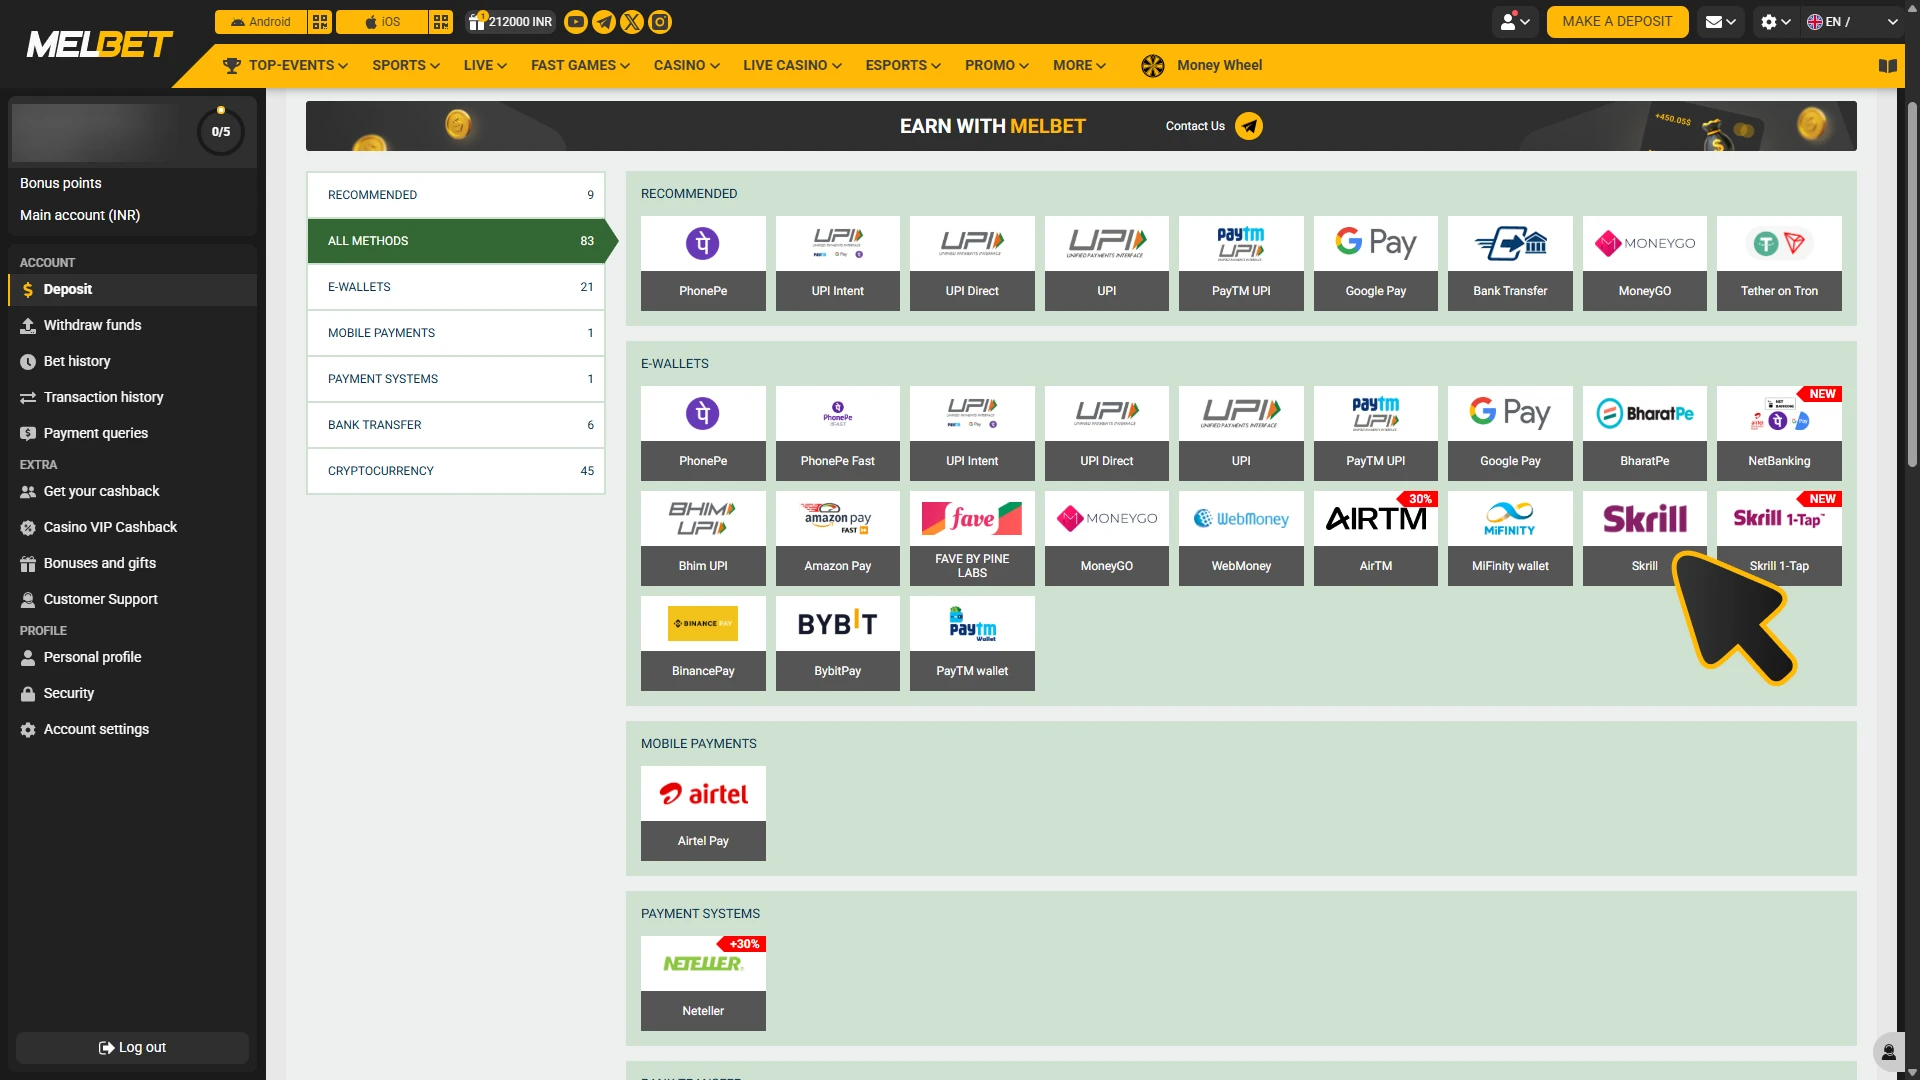Show the Android app QR code

coord(320,22)
